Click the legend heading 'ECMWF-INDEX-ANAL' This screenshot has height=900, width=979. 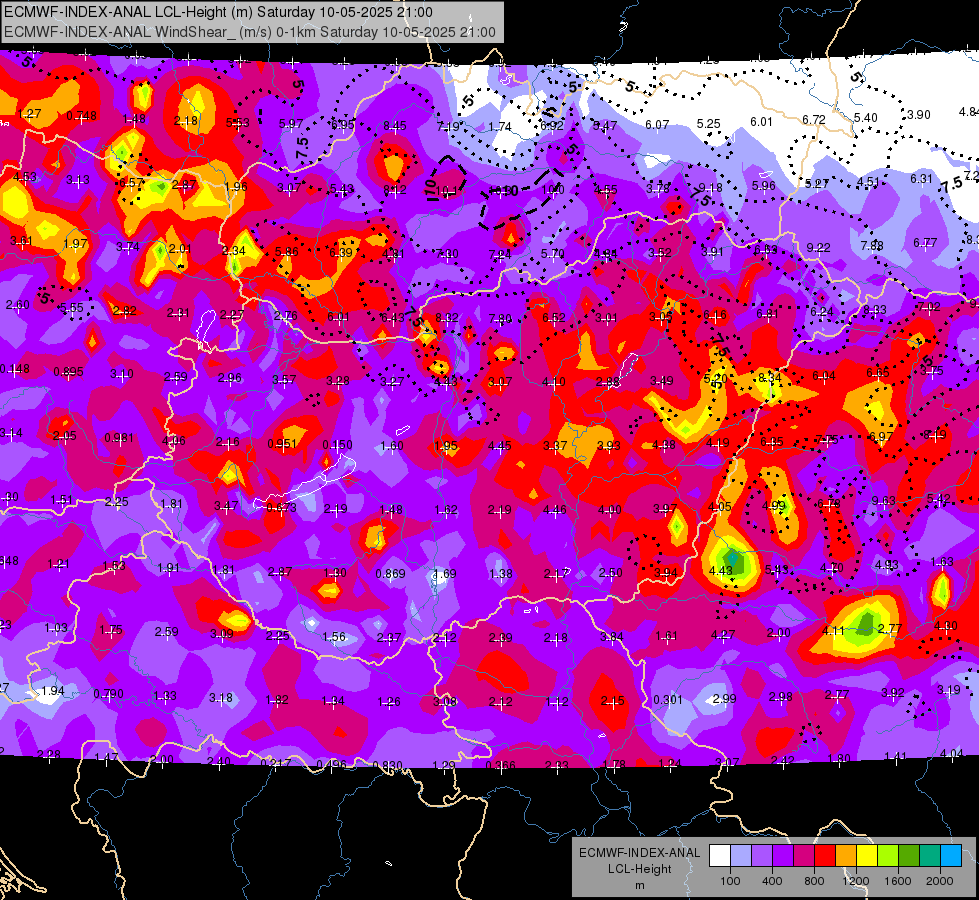coord(639,853)
